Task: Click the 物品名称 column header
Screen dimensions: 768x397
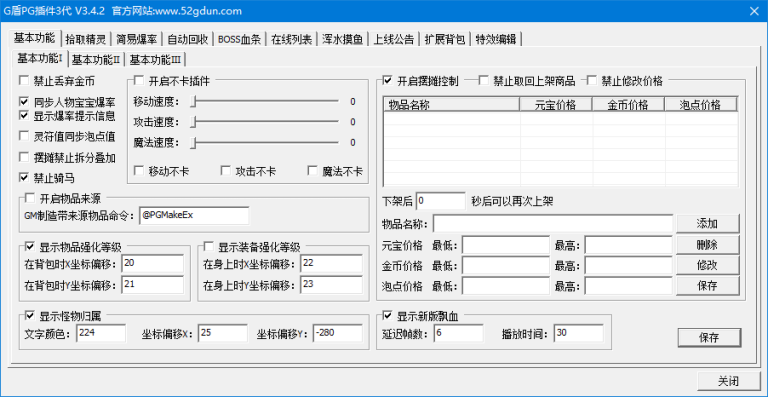Action: click(452, 105)
